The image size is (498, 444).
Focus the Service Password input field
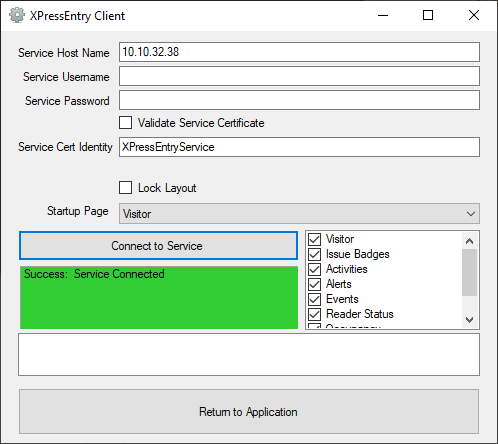tap(299, 100)
